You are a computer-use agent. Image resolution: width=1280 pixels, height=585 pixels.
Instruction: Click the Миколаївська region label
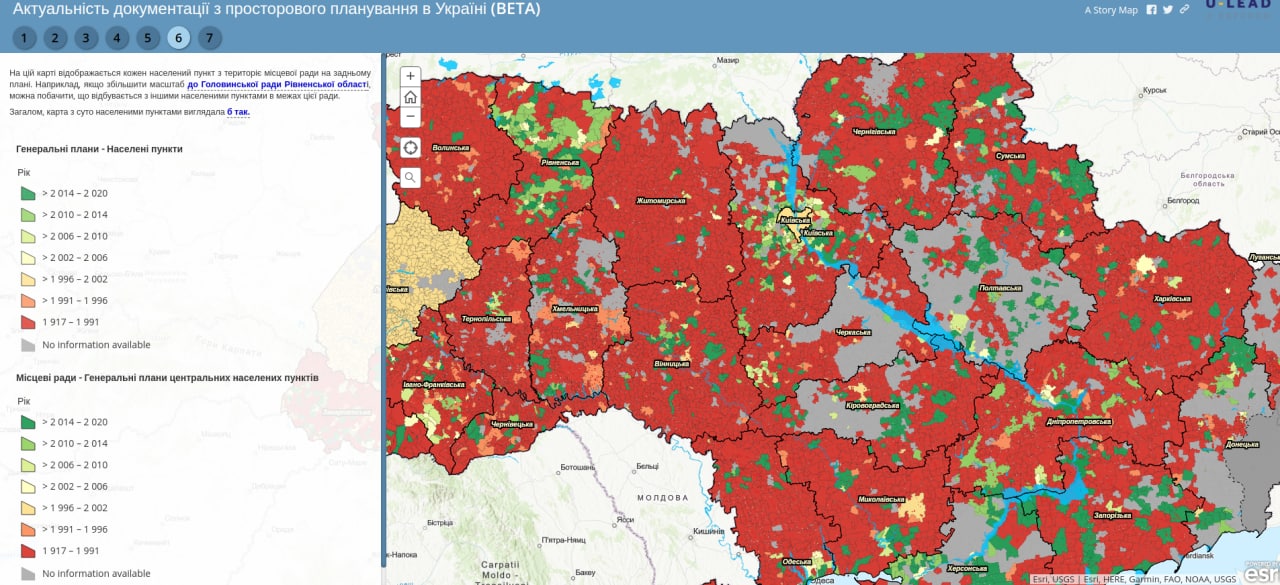[881, 499]
